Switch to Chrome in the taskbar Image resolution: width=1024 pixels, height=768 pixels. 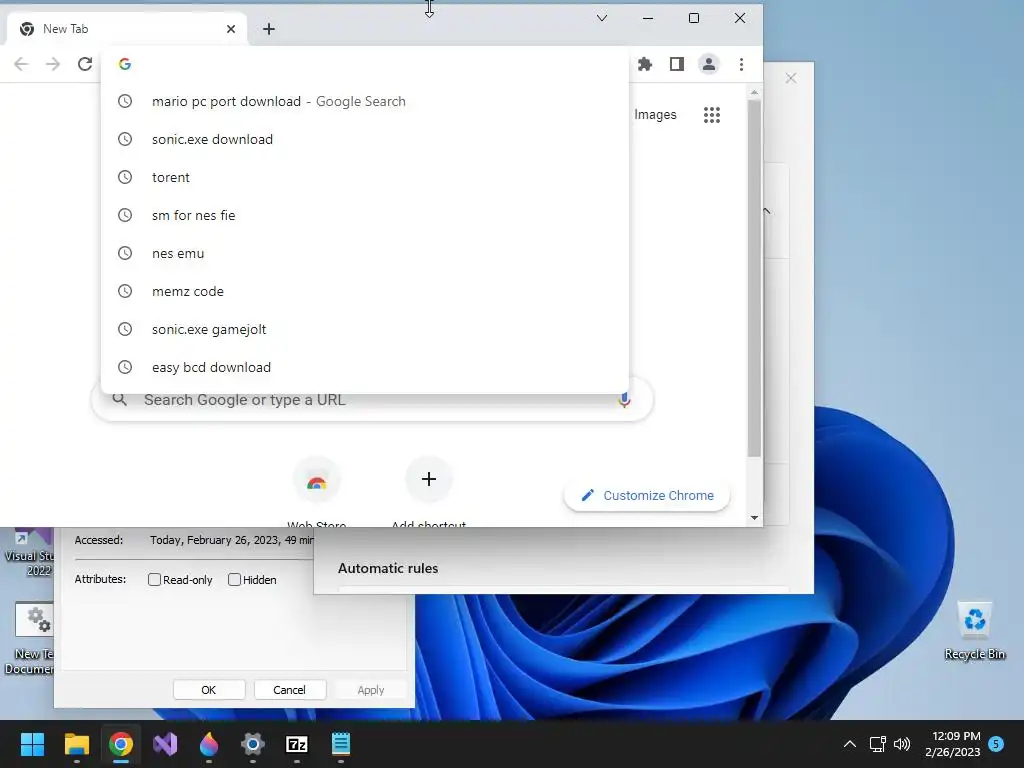121,744
